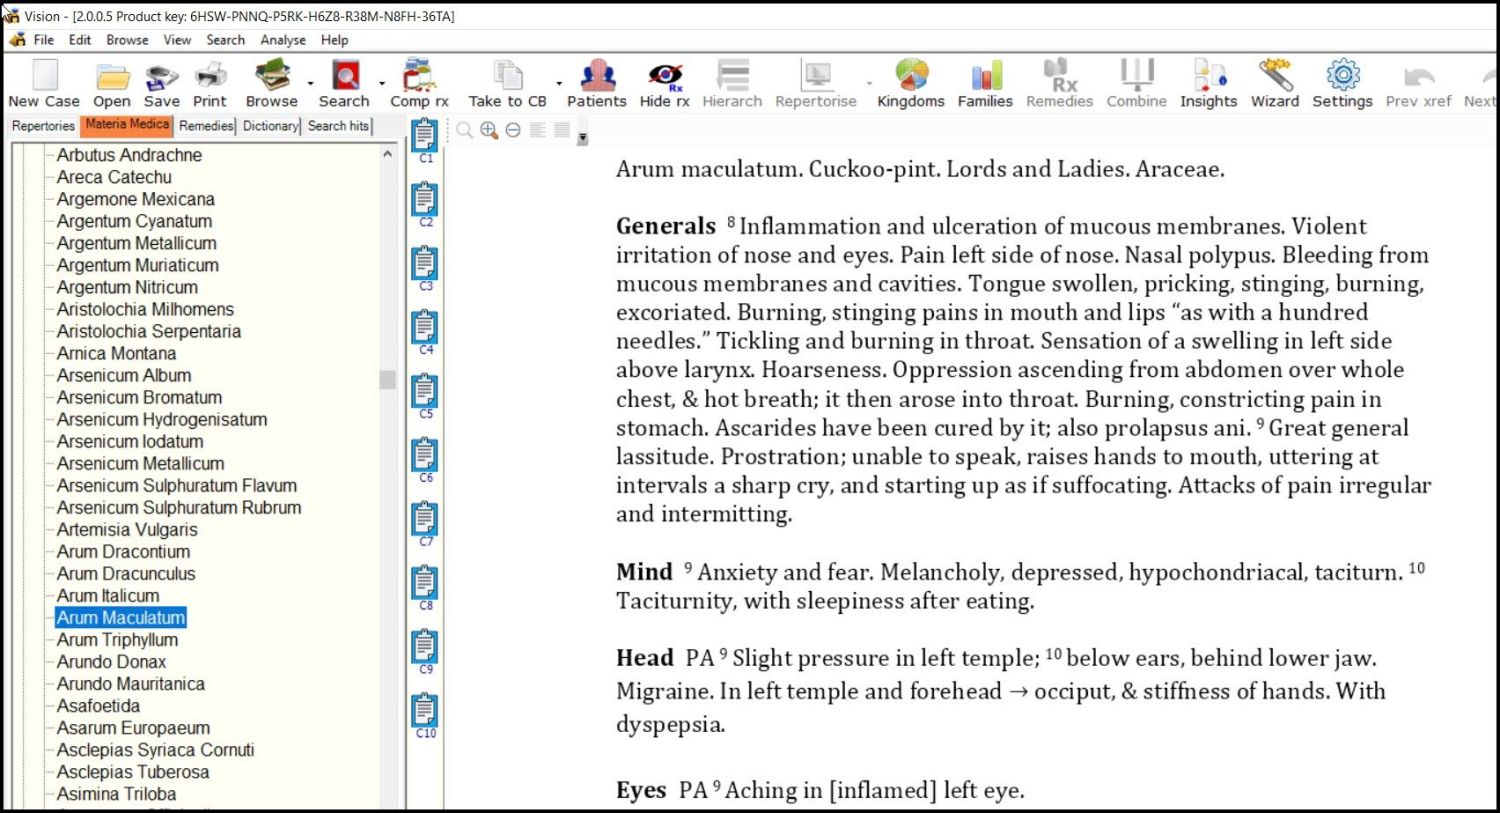Select the Kingdoms view
Screen dimensions: 1500x813
909,82
